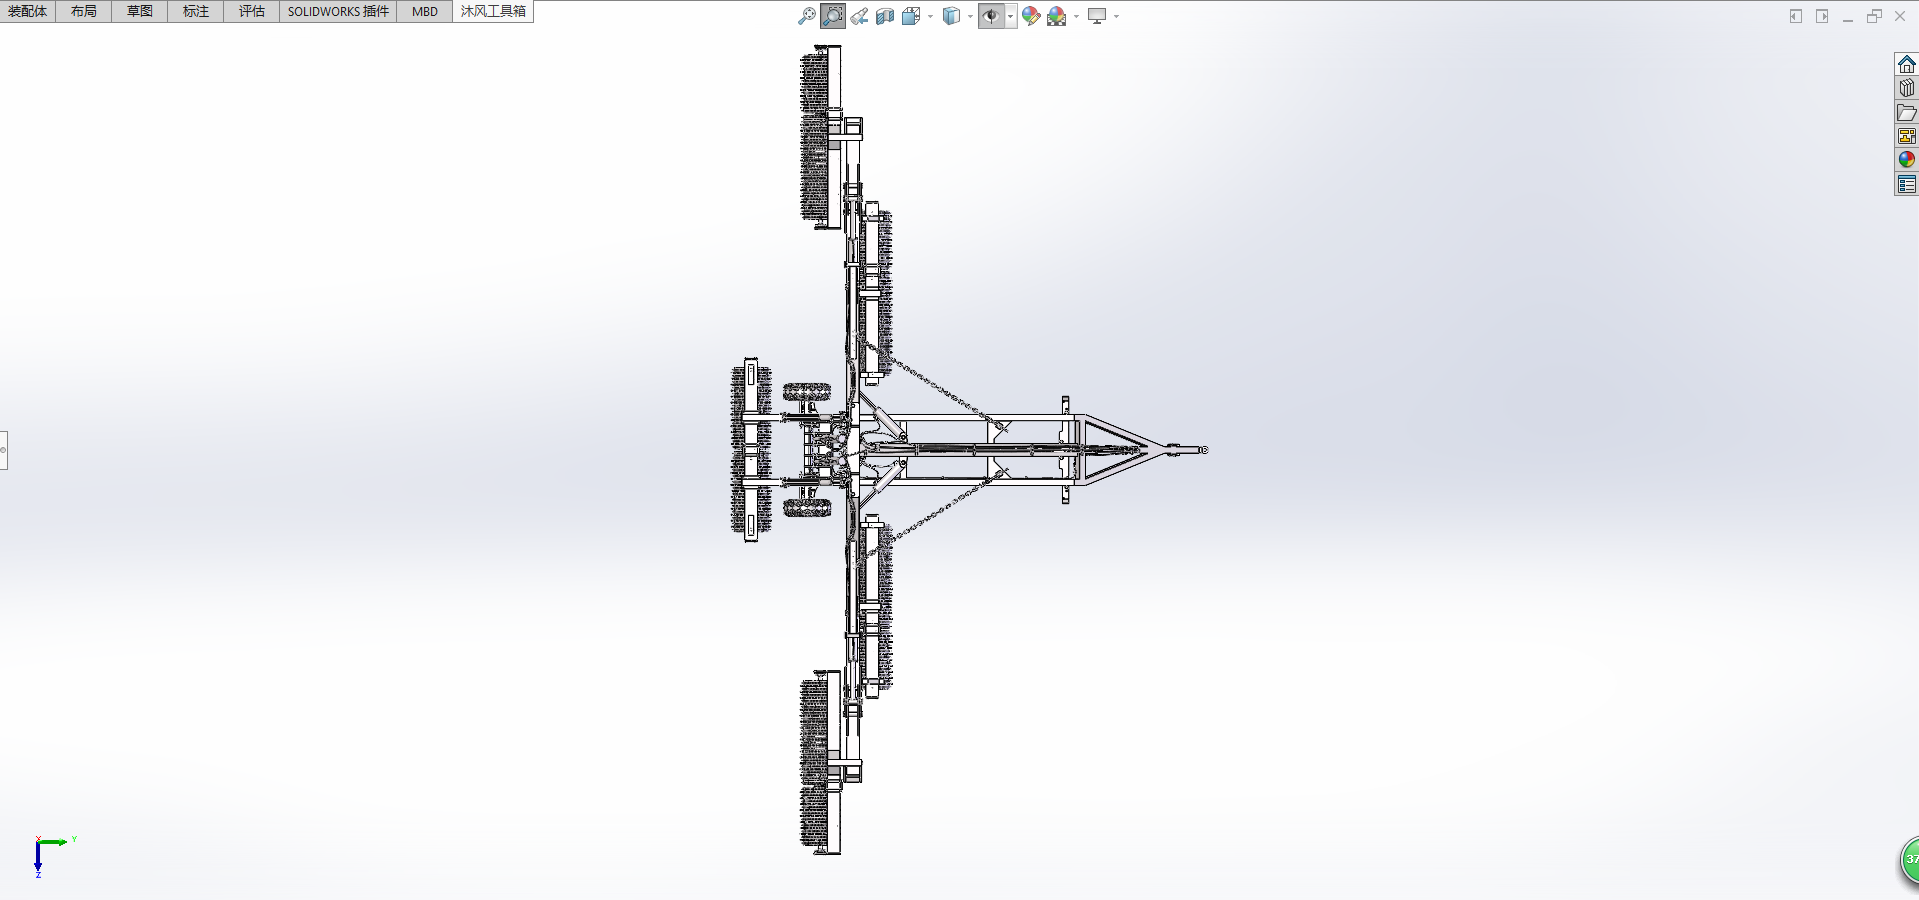Open the Custom Properties task pane
This screenshot has height=900, width=1919.
[1907, 184]
